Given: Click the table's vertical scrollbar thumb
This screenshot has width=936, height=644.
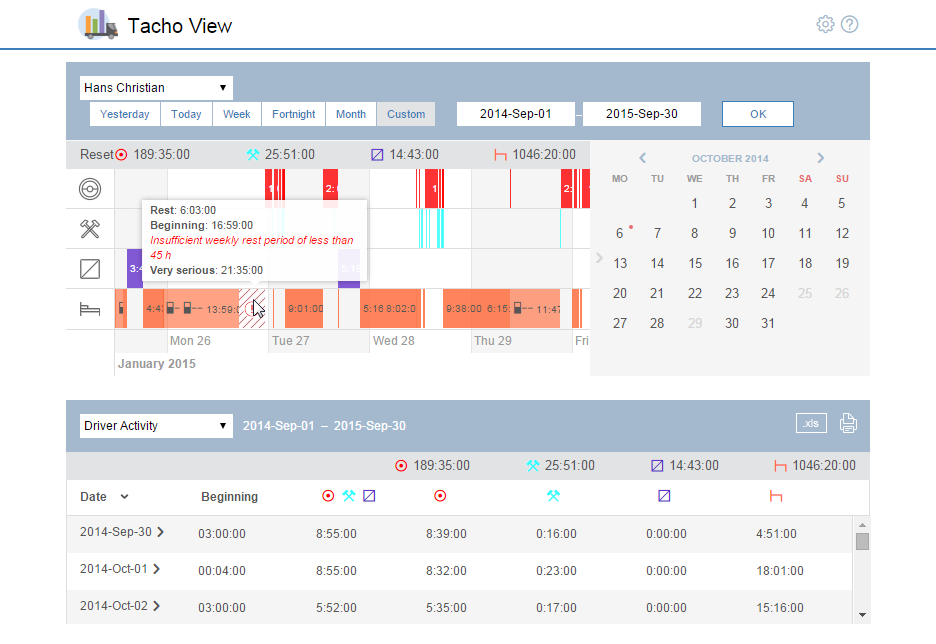Looking at the screenshot, I should click(862, 541).
